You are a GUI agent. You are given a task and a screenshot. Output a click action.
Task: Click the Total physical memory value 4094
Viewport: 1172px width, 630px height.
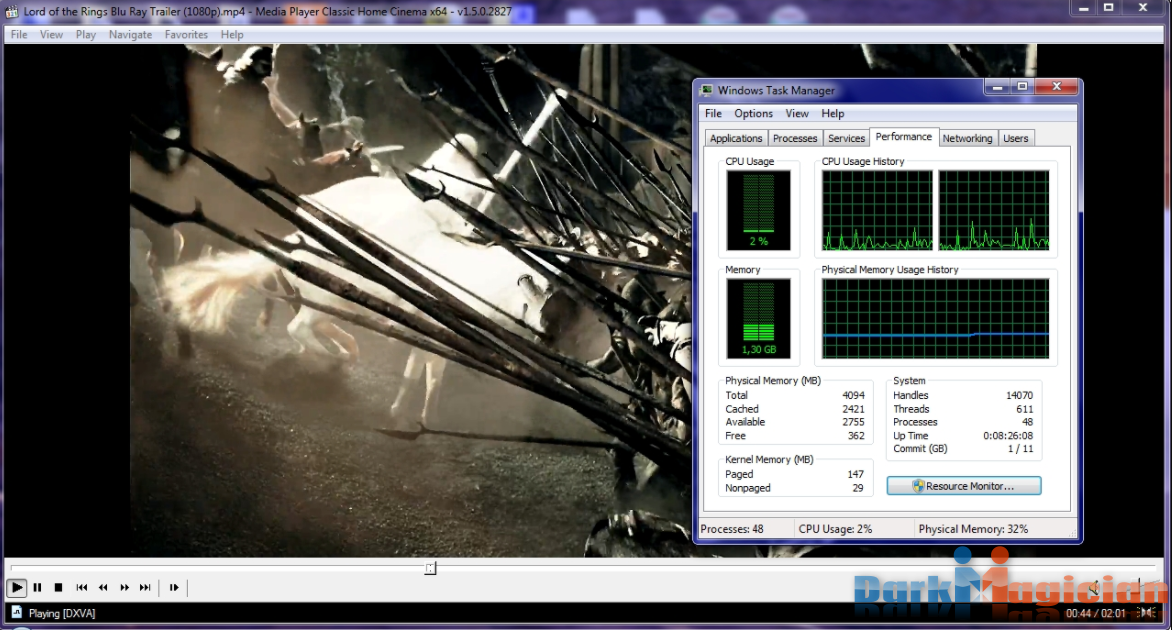pyautogui.click(x=854, y=395)
